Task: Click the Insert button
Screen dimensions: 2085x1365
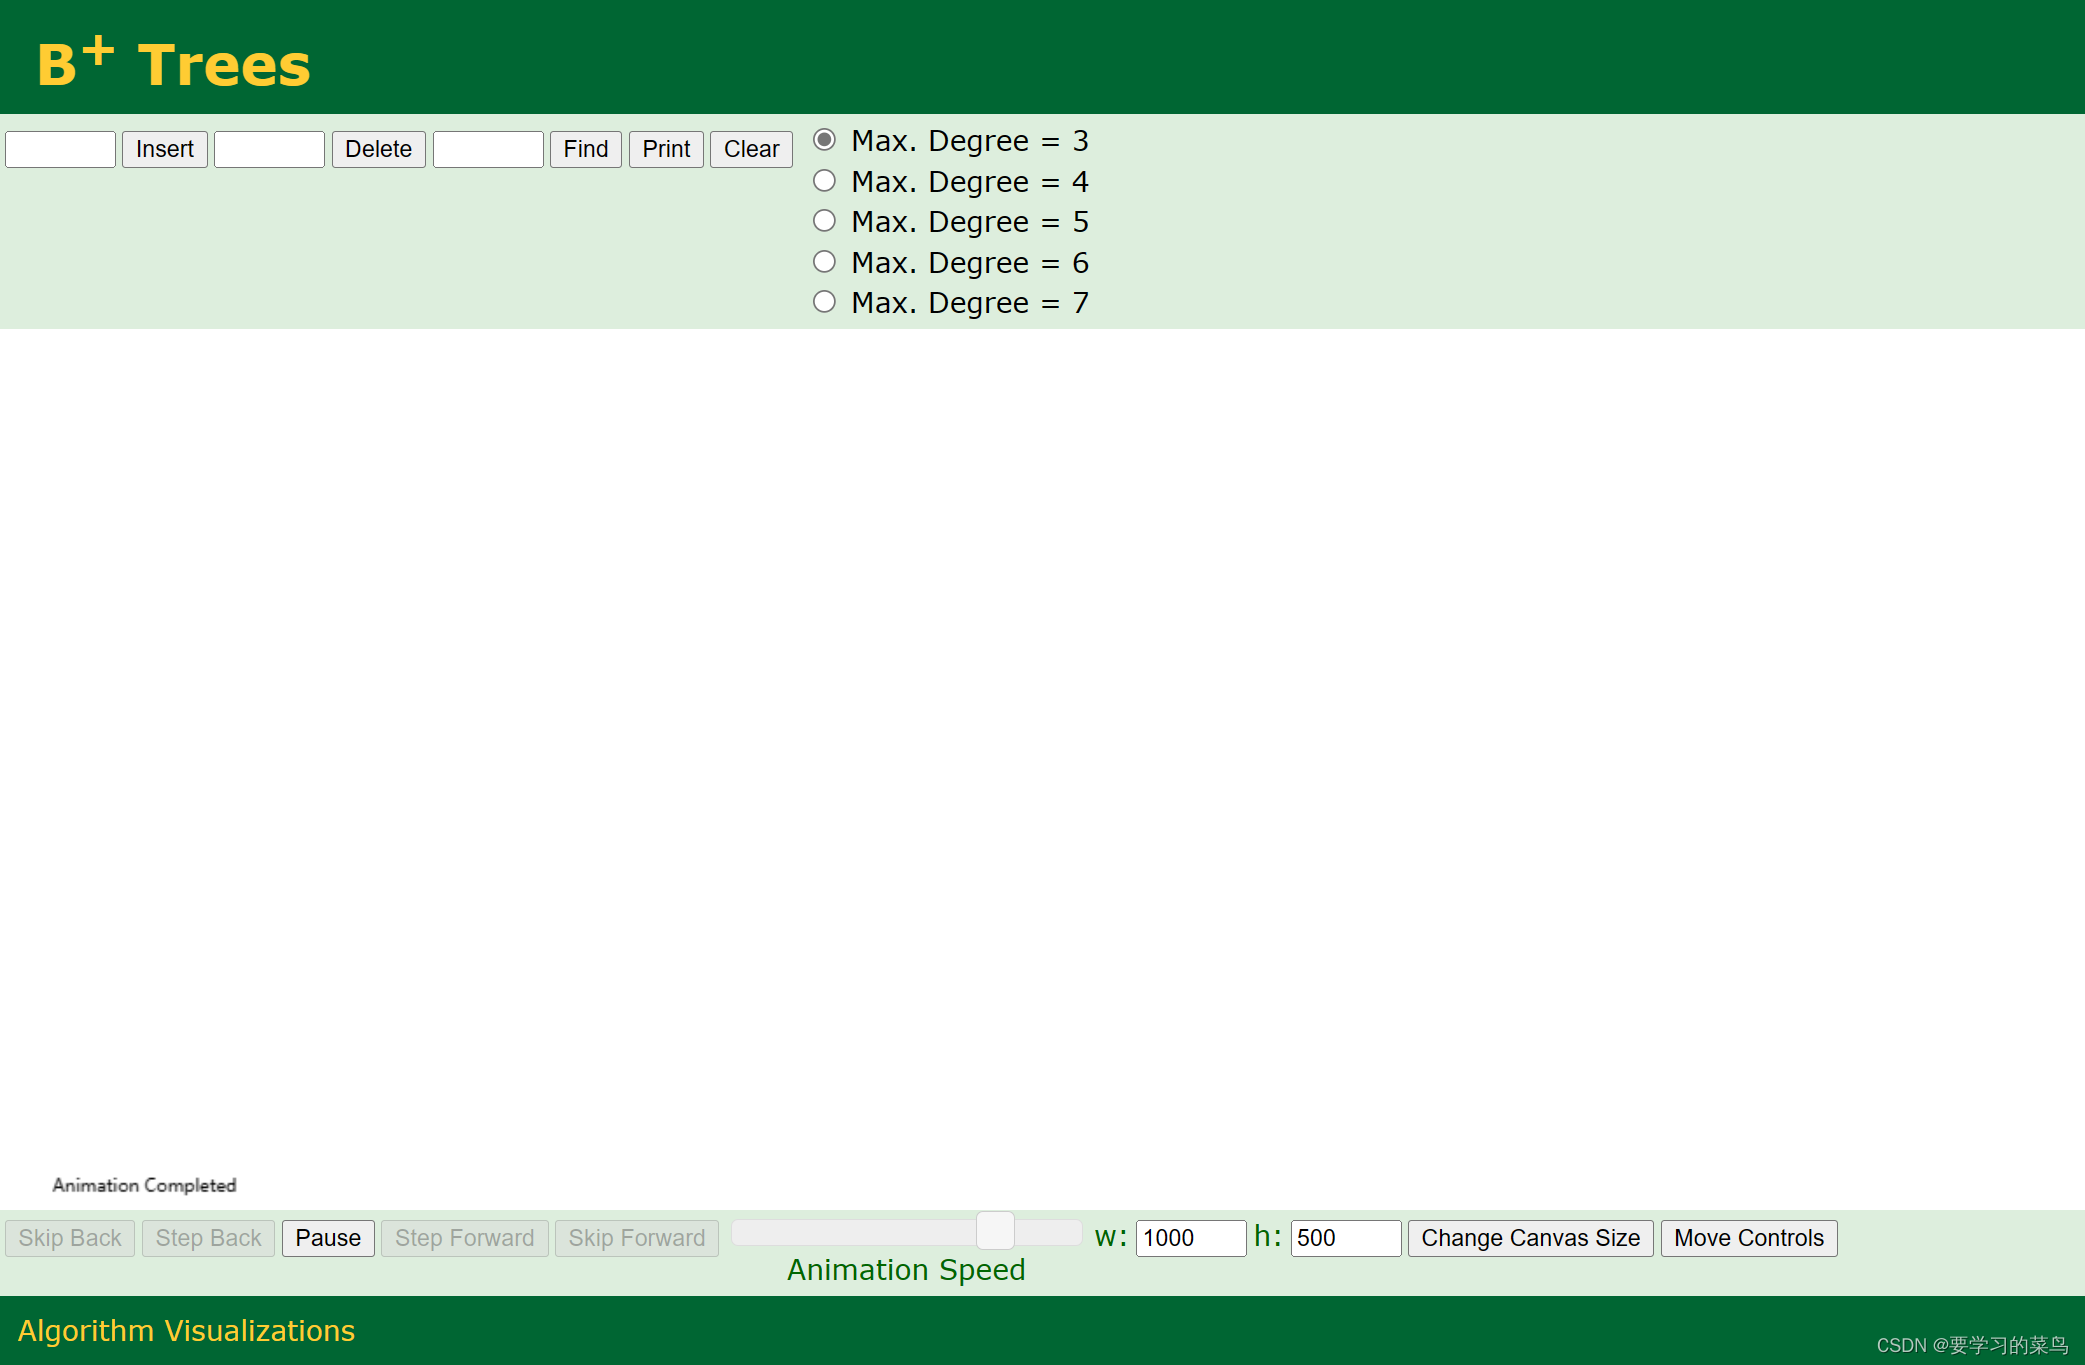Action: tap(164, 149)
